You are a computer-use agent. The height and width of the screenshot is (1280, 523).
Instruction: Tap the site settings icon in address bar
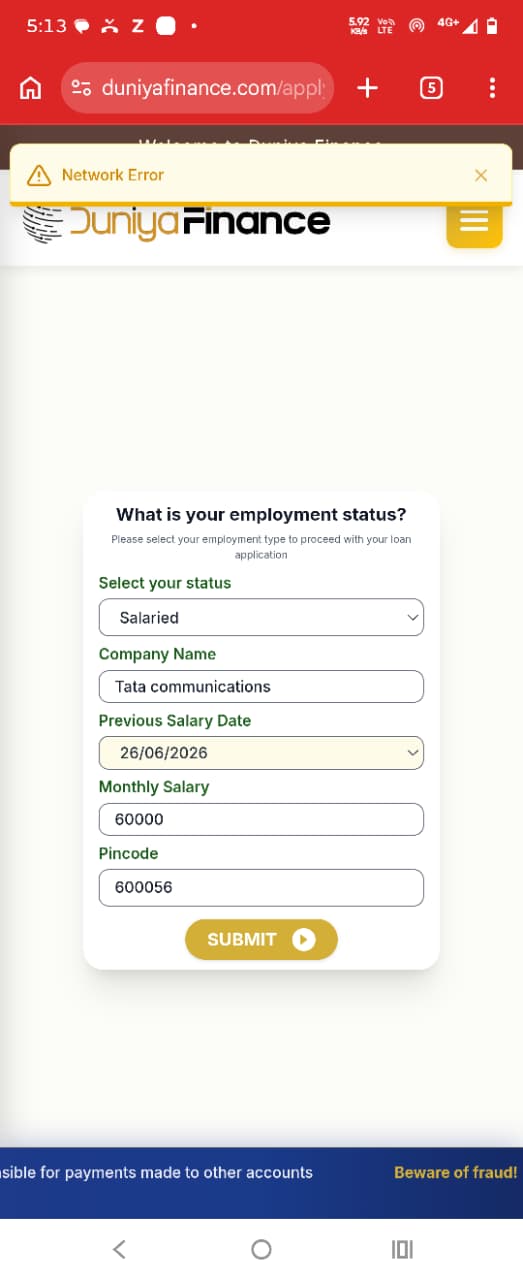pos(83,88)
